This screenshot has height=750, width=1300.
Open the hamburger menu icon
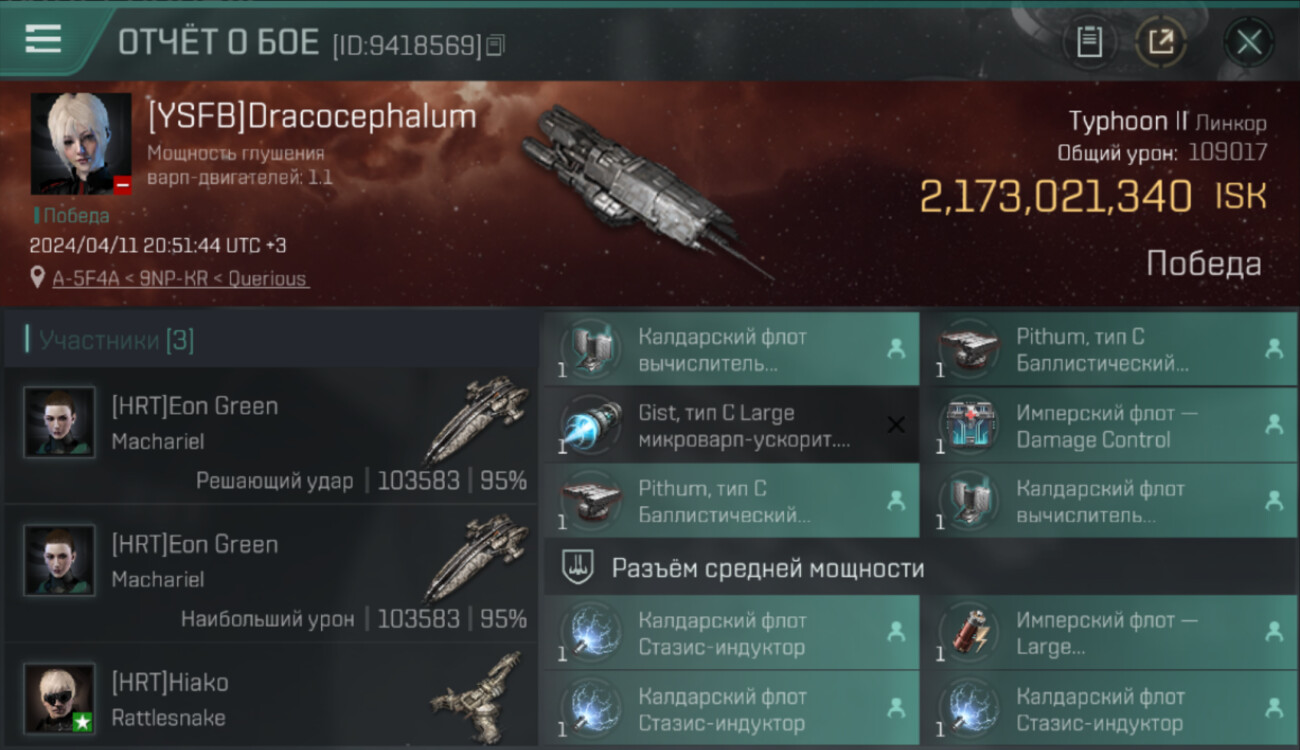click(43, 40)
